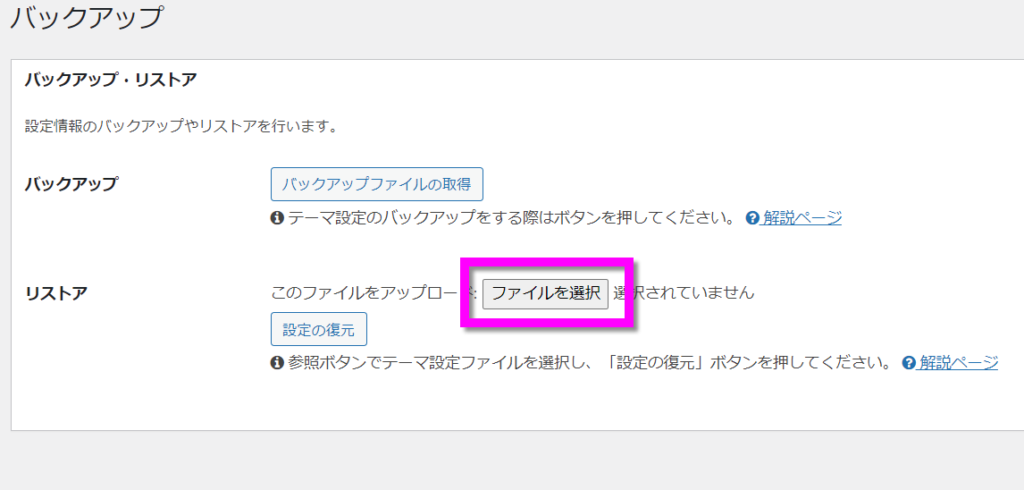Click the 設定の復元 button

tap(318, 329)
